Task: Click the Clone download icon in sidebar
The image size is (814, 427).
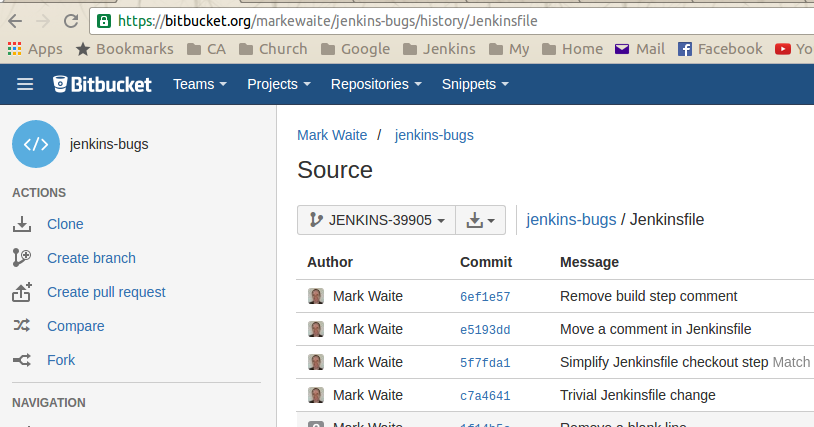Action: tap(22, 224)
